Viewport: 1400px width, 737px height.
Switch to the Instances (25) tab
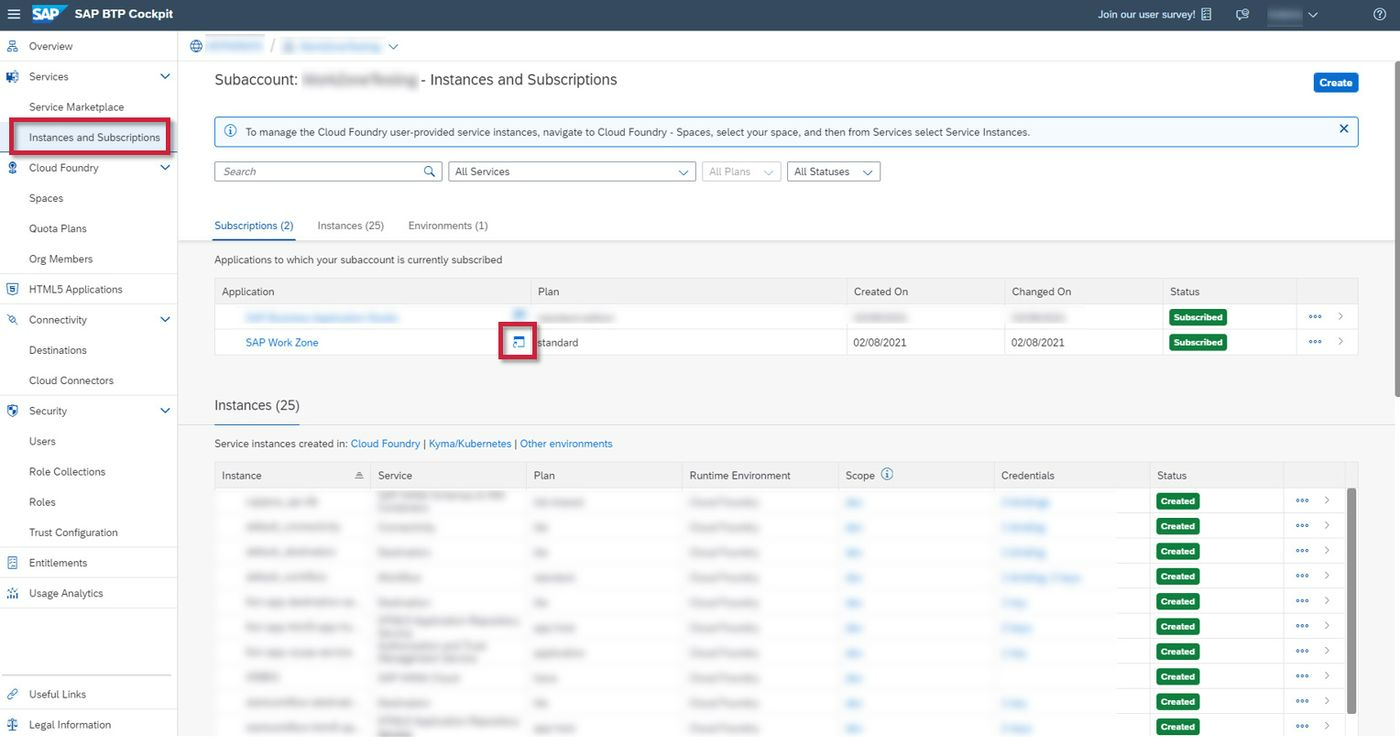pos(351,226)
